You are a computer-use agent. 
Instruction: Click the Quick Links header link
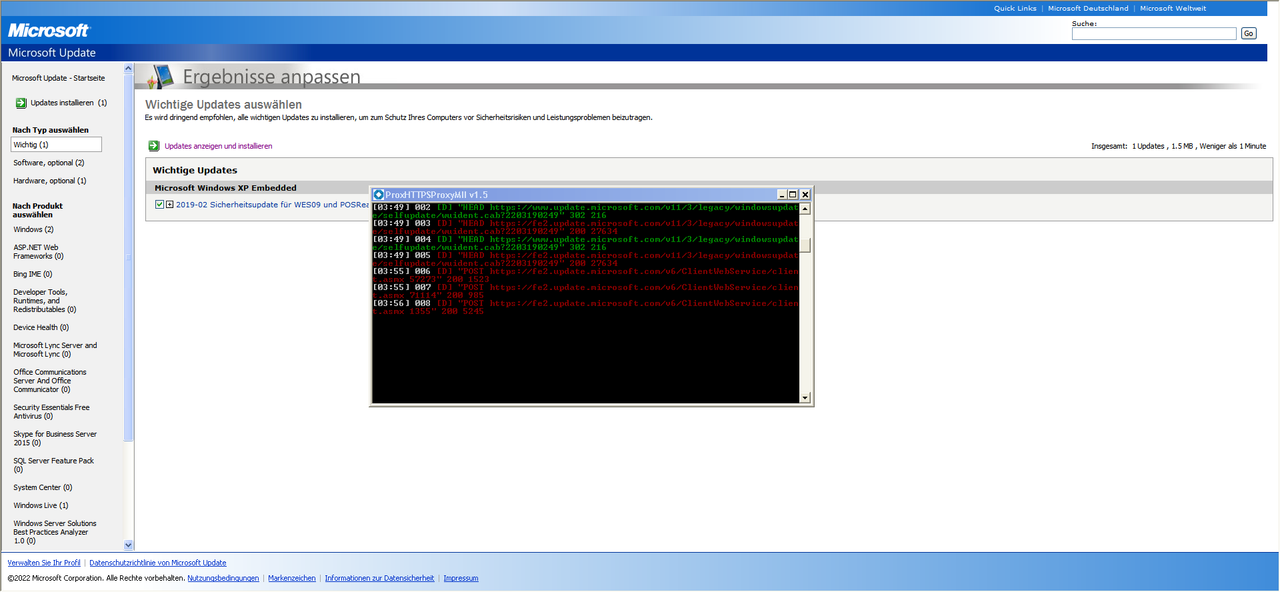coord(1015,8)
